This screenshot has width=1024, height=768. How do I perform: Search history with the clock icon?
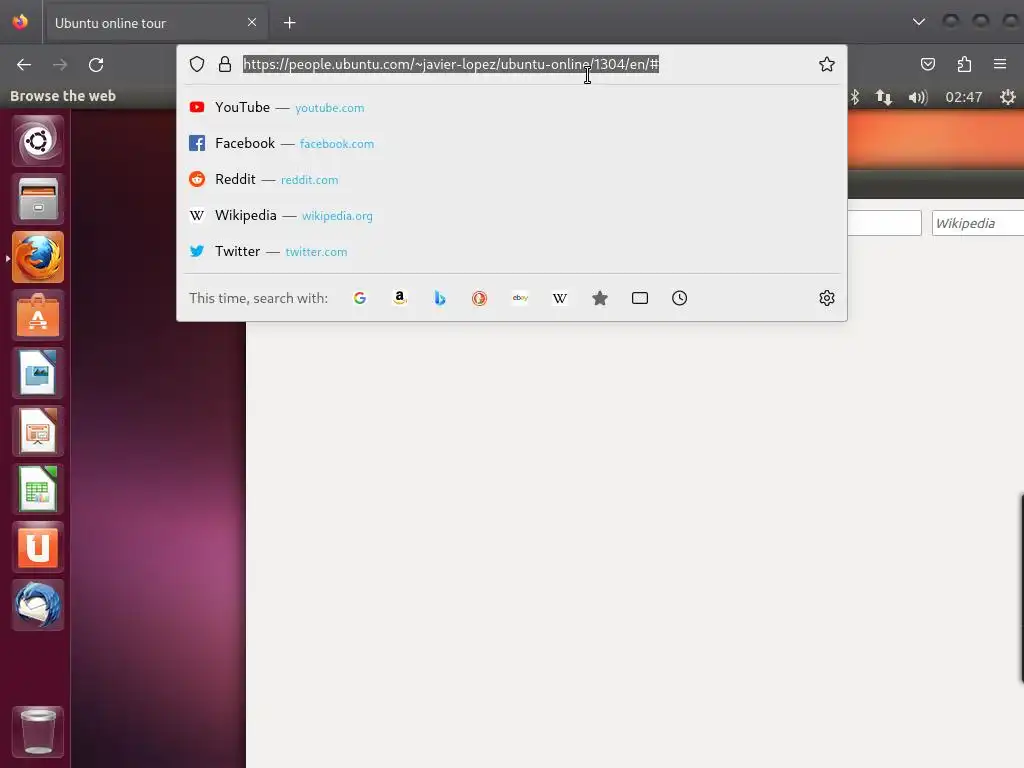679,298
